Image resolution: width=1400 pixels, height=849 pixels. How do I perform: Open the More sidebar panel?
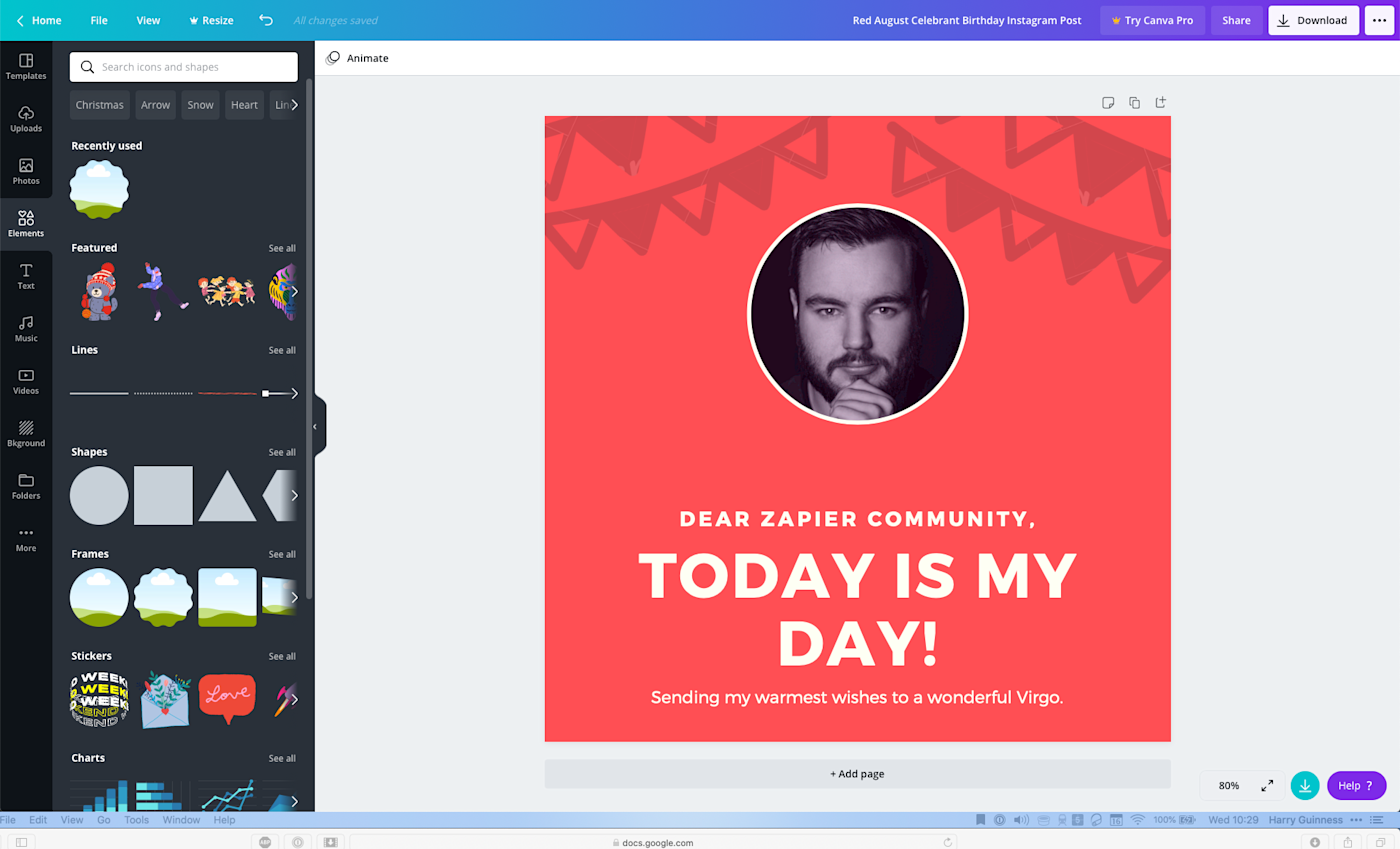click(26, 539)
